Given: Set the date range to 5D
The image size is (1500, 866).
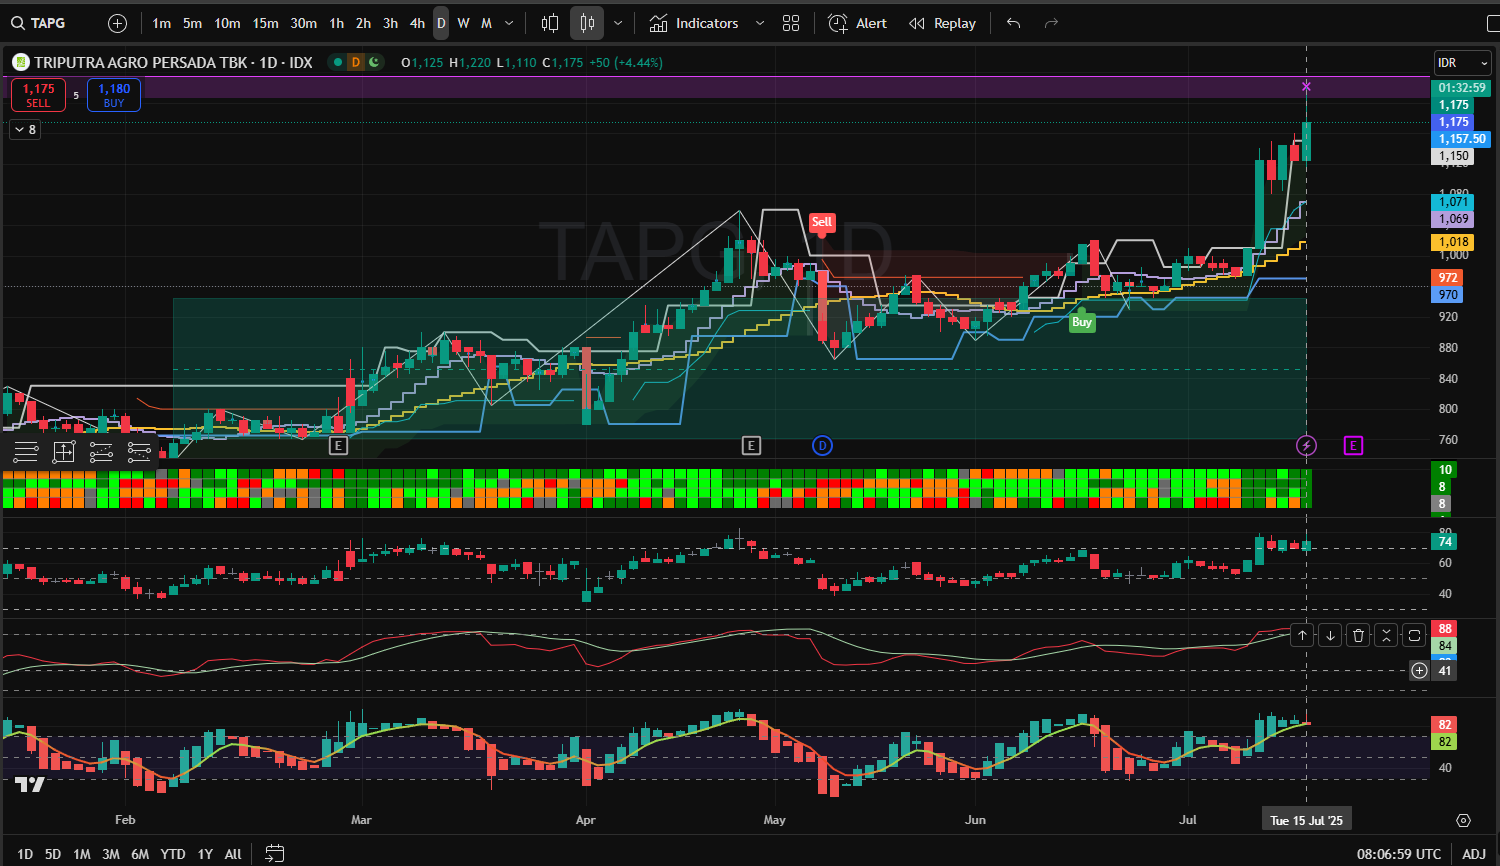Looking at the screenshot, I should [x=53, y=854].
